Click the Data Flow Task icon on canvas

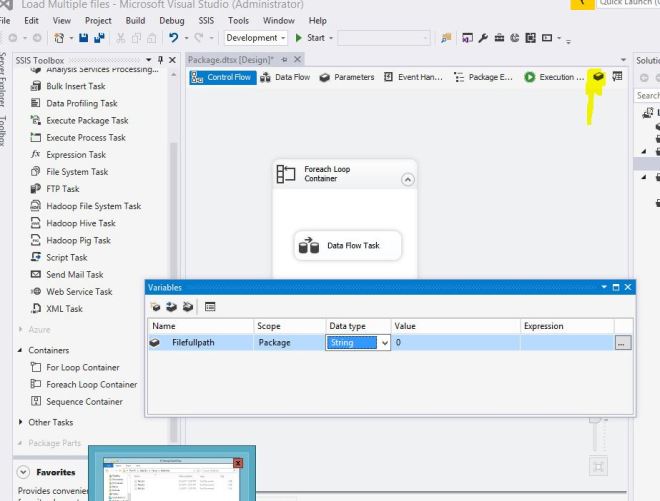(x=309, y=246)
